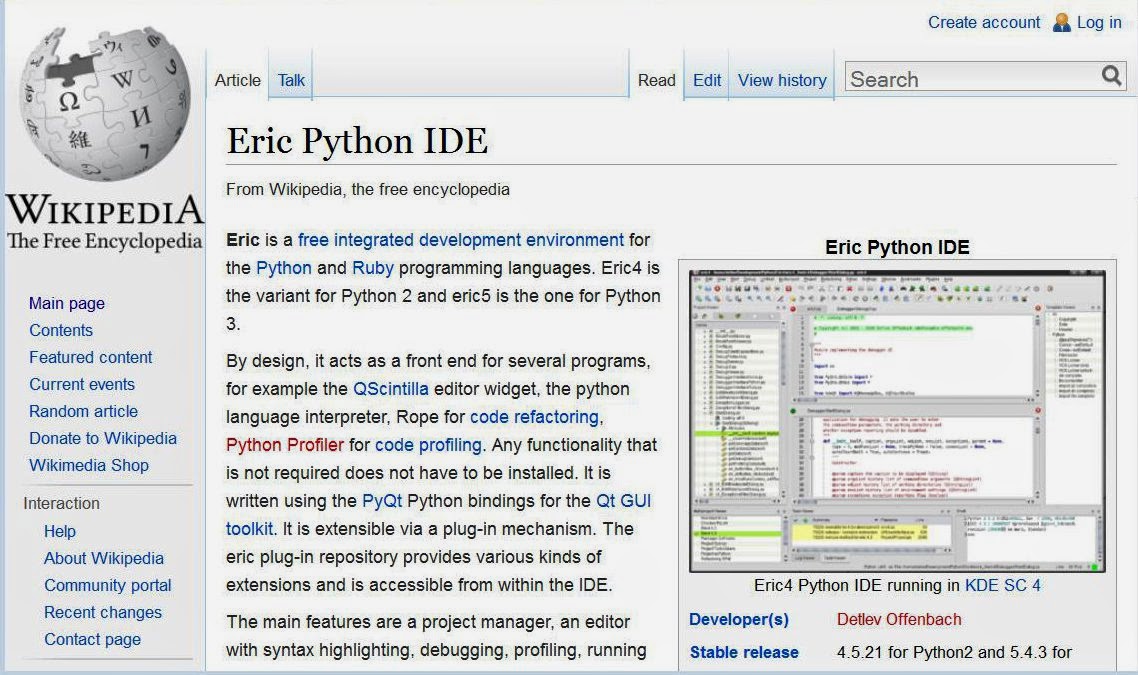Click the Log in link
Image resolution: width=1138 pixels, height=675 pixels.
[x=1099, y=22]
